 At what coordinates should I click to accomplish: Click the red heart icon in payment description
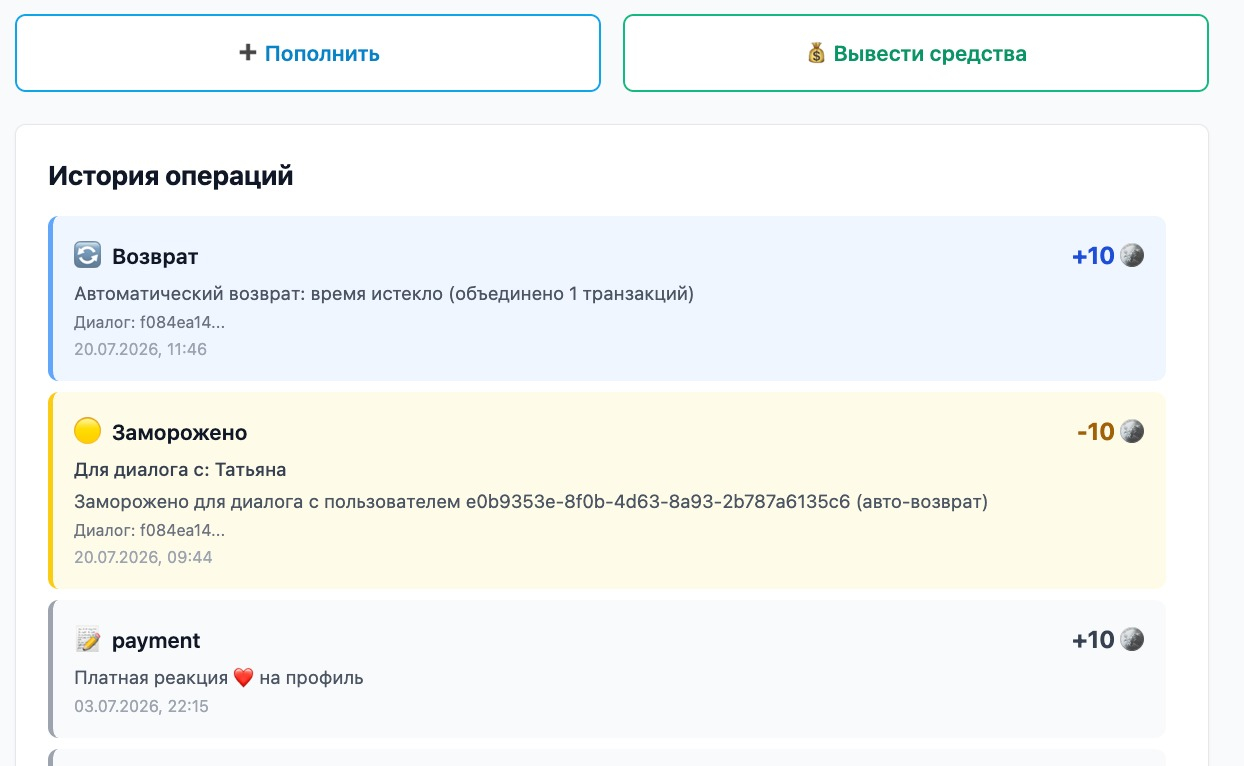[244, 678]
